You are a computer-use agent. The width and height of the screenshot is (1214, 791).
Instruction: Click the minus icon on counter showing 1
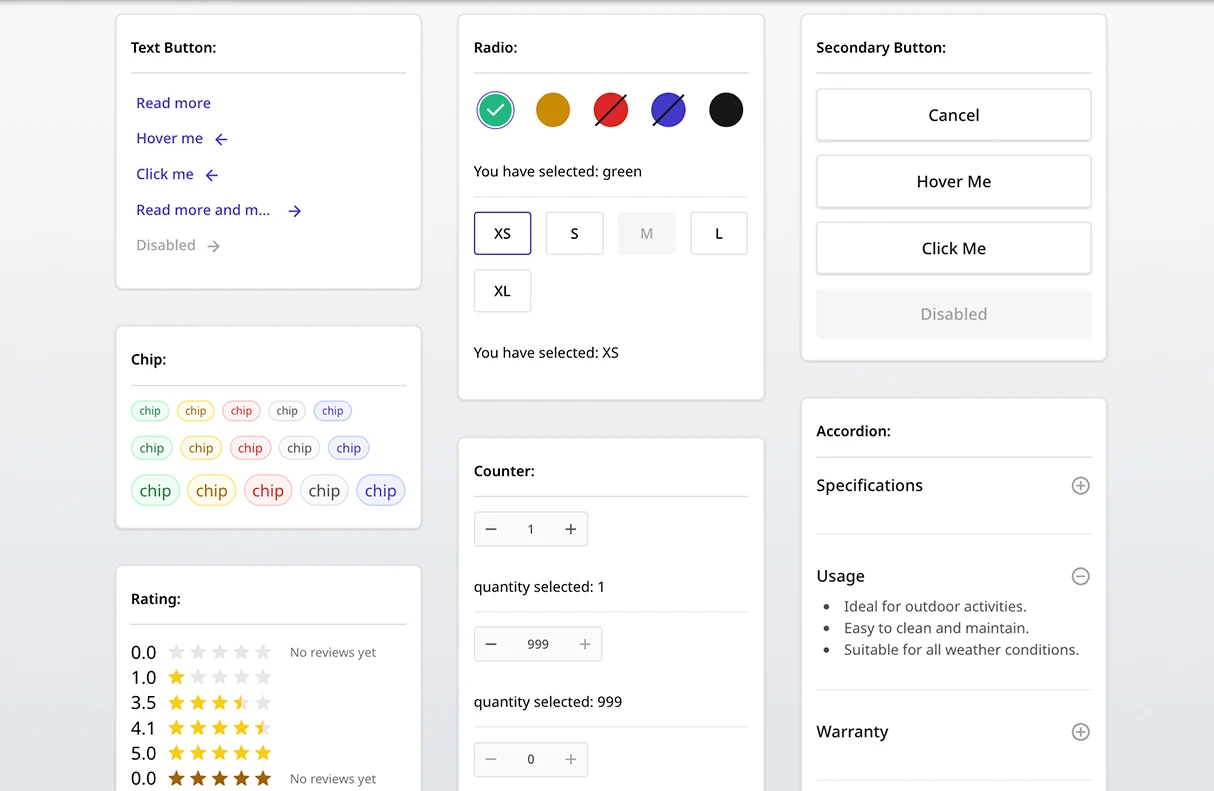(491, 530)
